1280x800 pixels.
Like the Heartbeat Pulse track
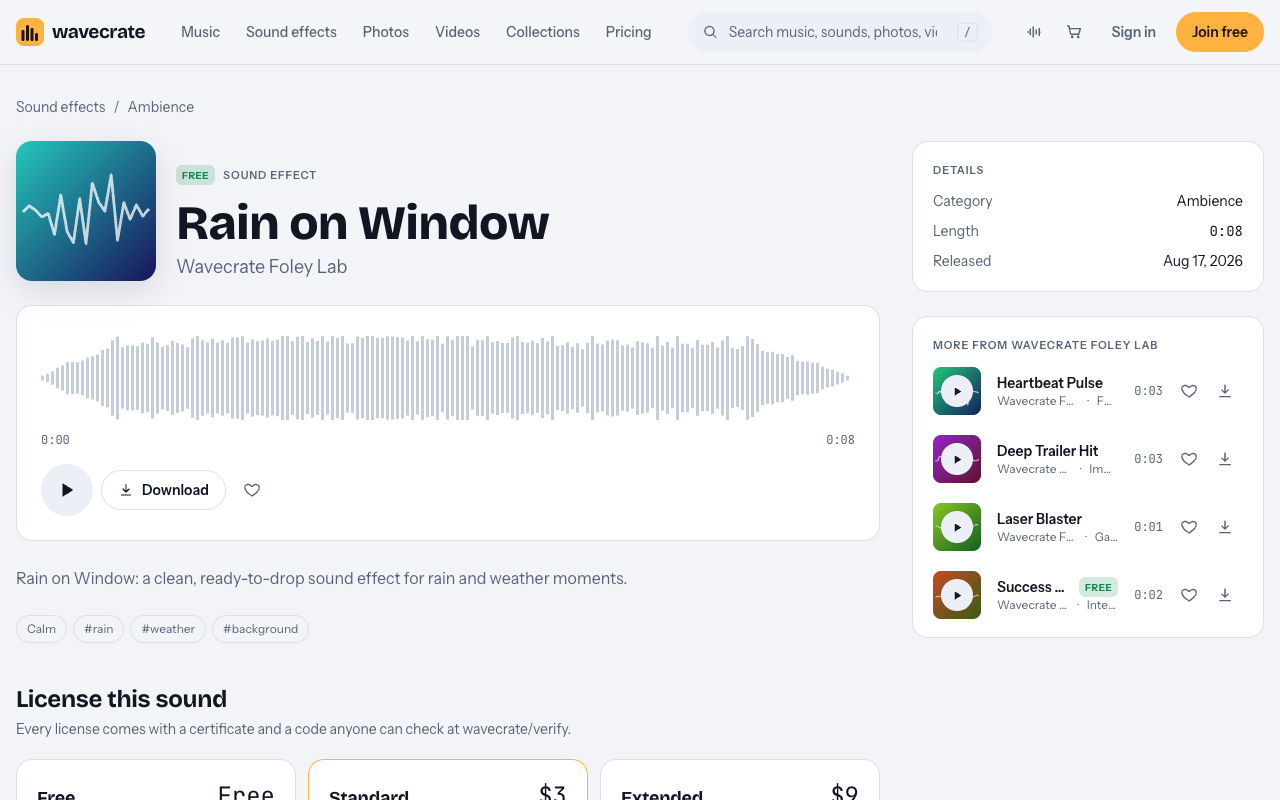pyautogui.click(x=1189, y=391)
